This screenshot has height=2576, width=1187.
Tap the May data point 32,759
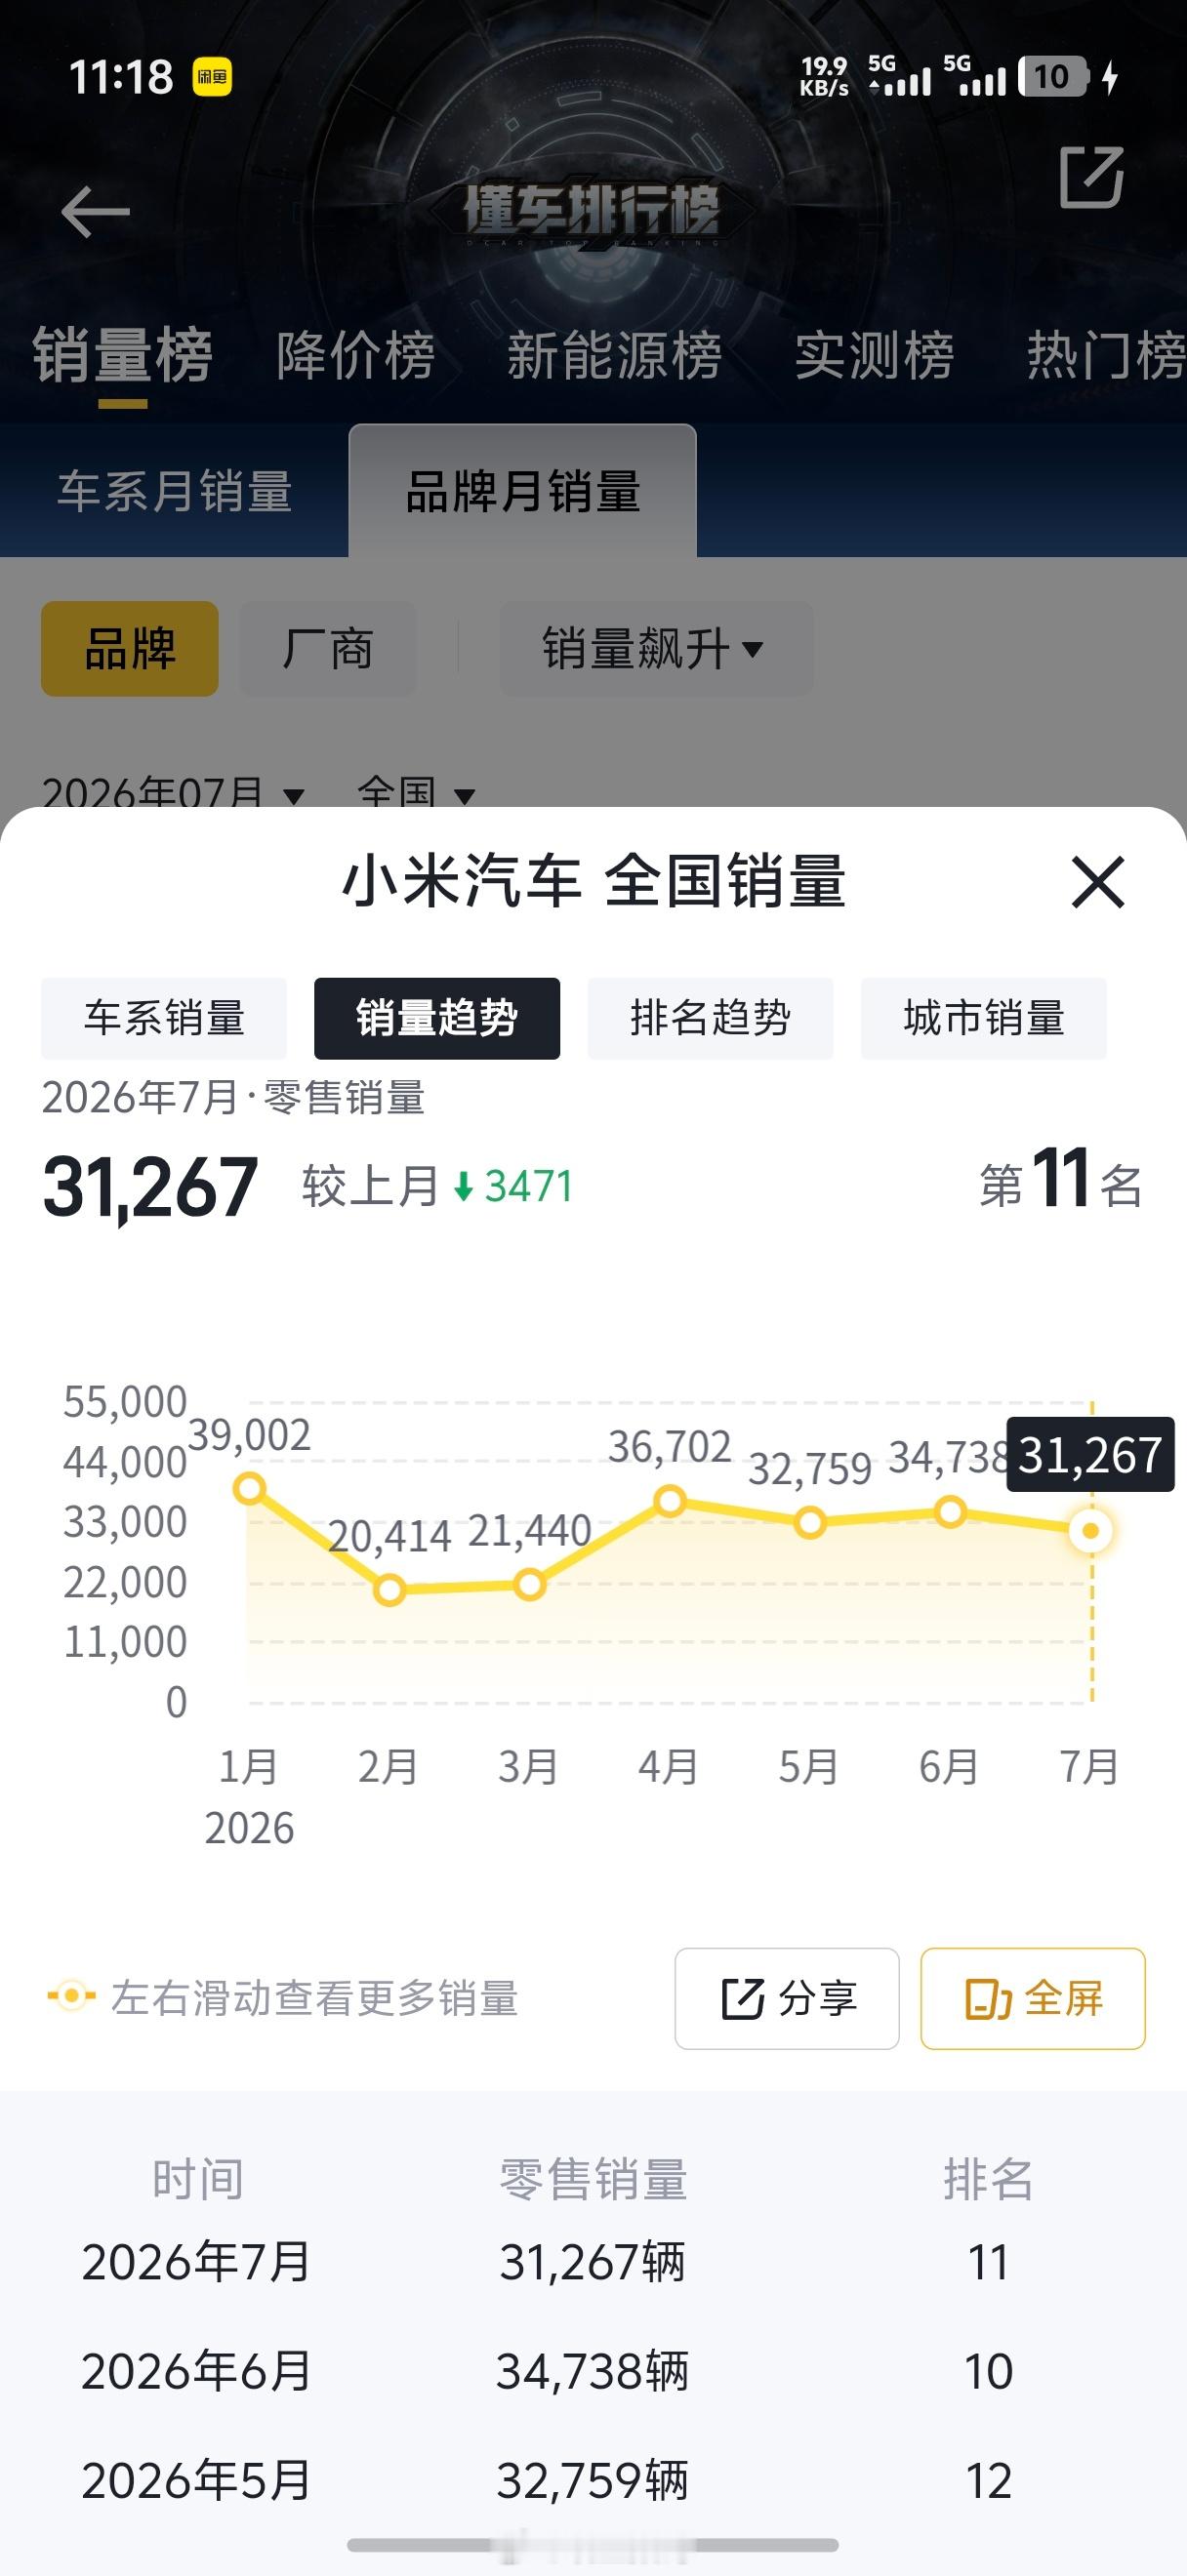(810, 1523)
